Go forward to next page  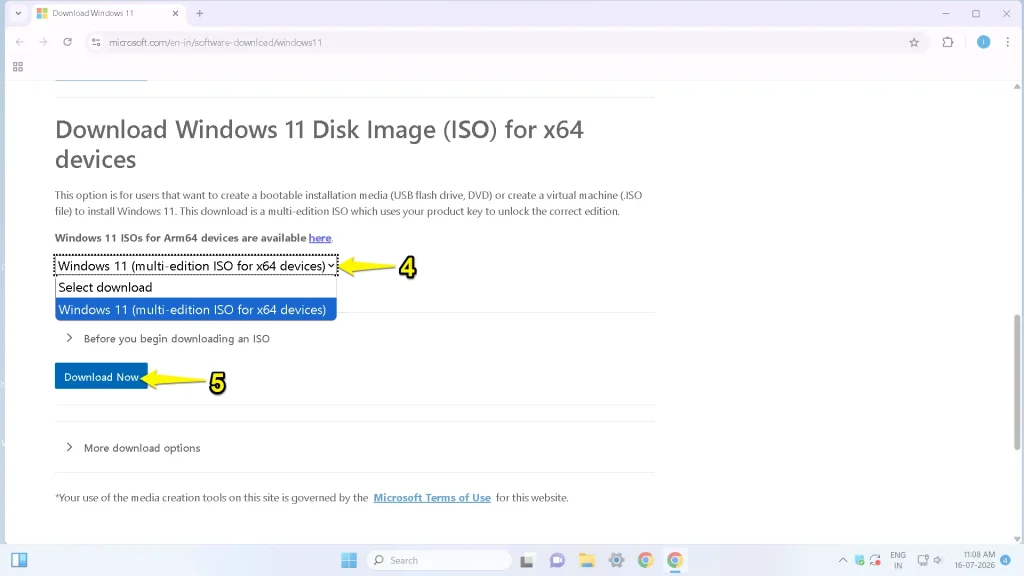43,42
